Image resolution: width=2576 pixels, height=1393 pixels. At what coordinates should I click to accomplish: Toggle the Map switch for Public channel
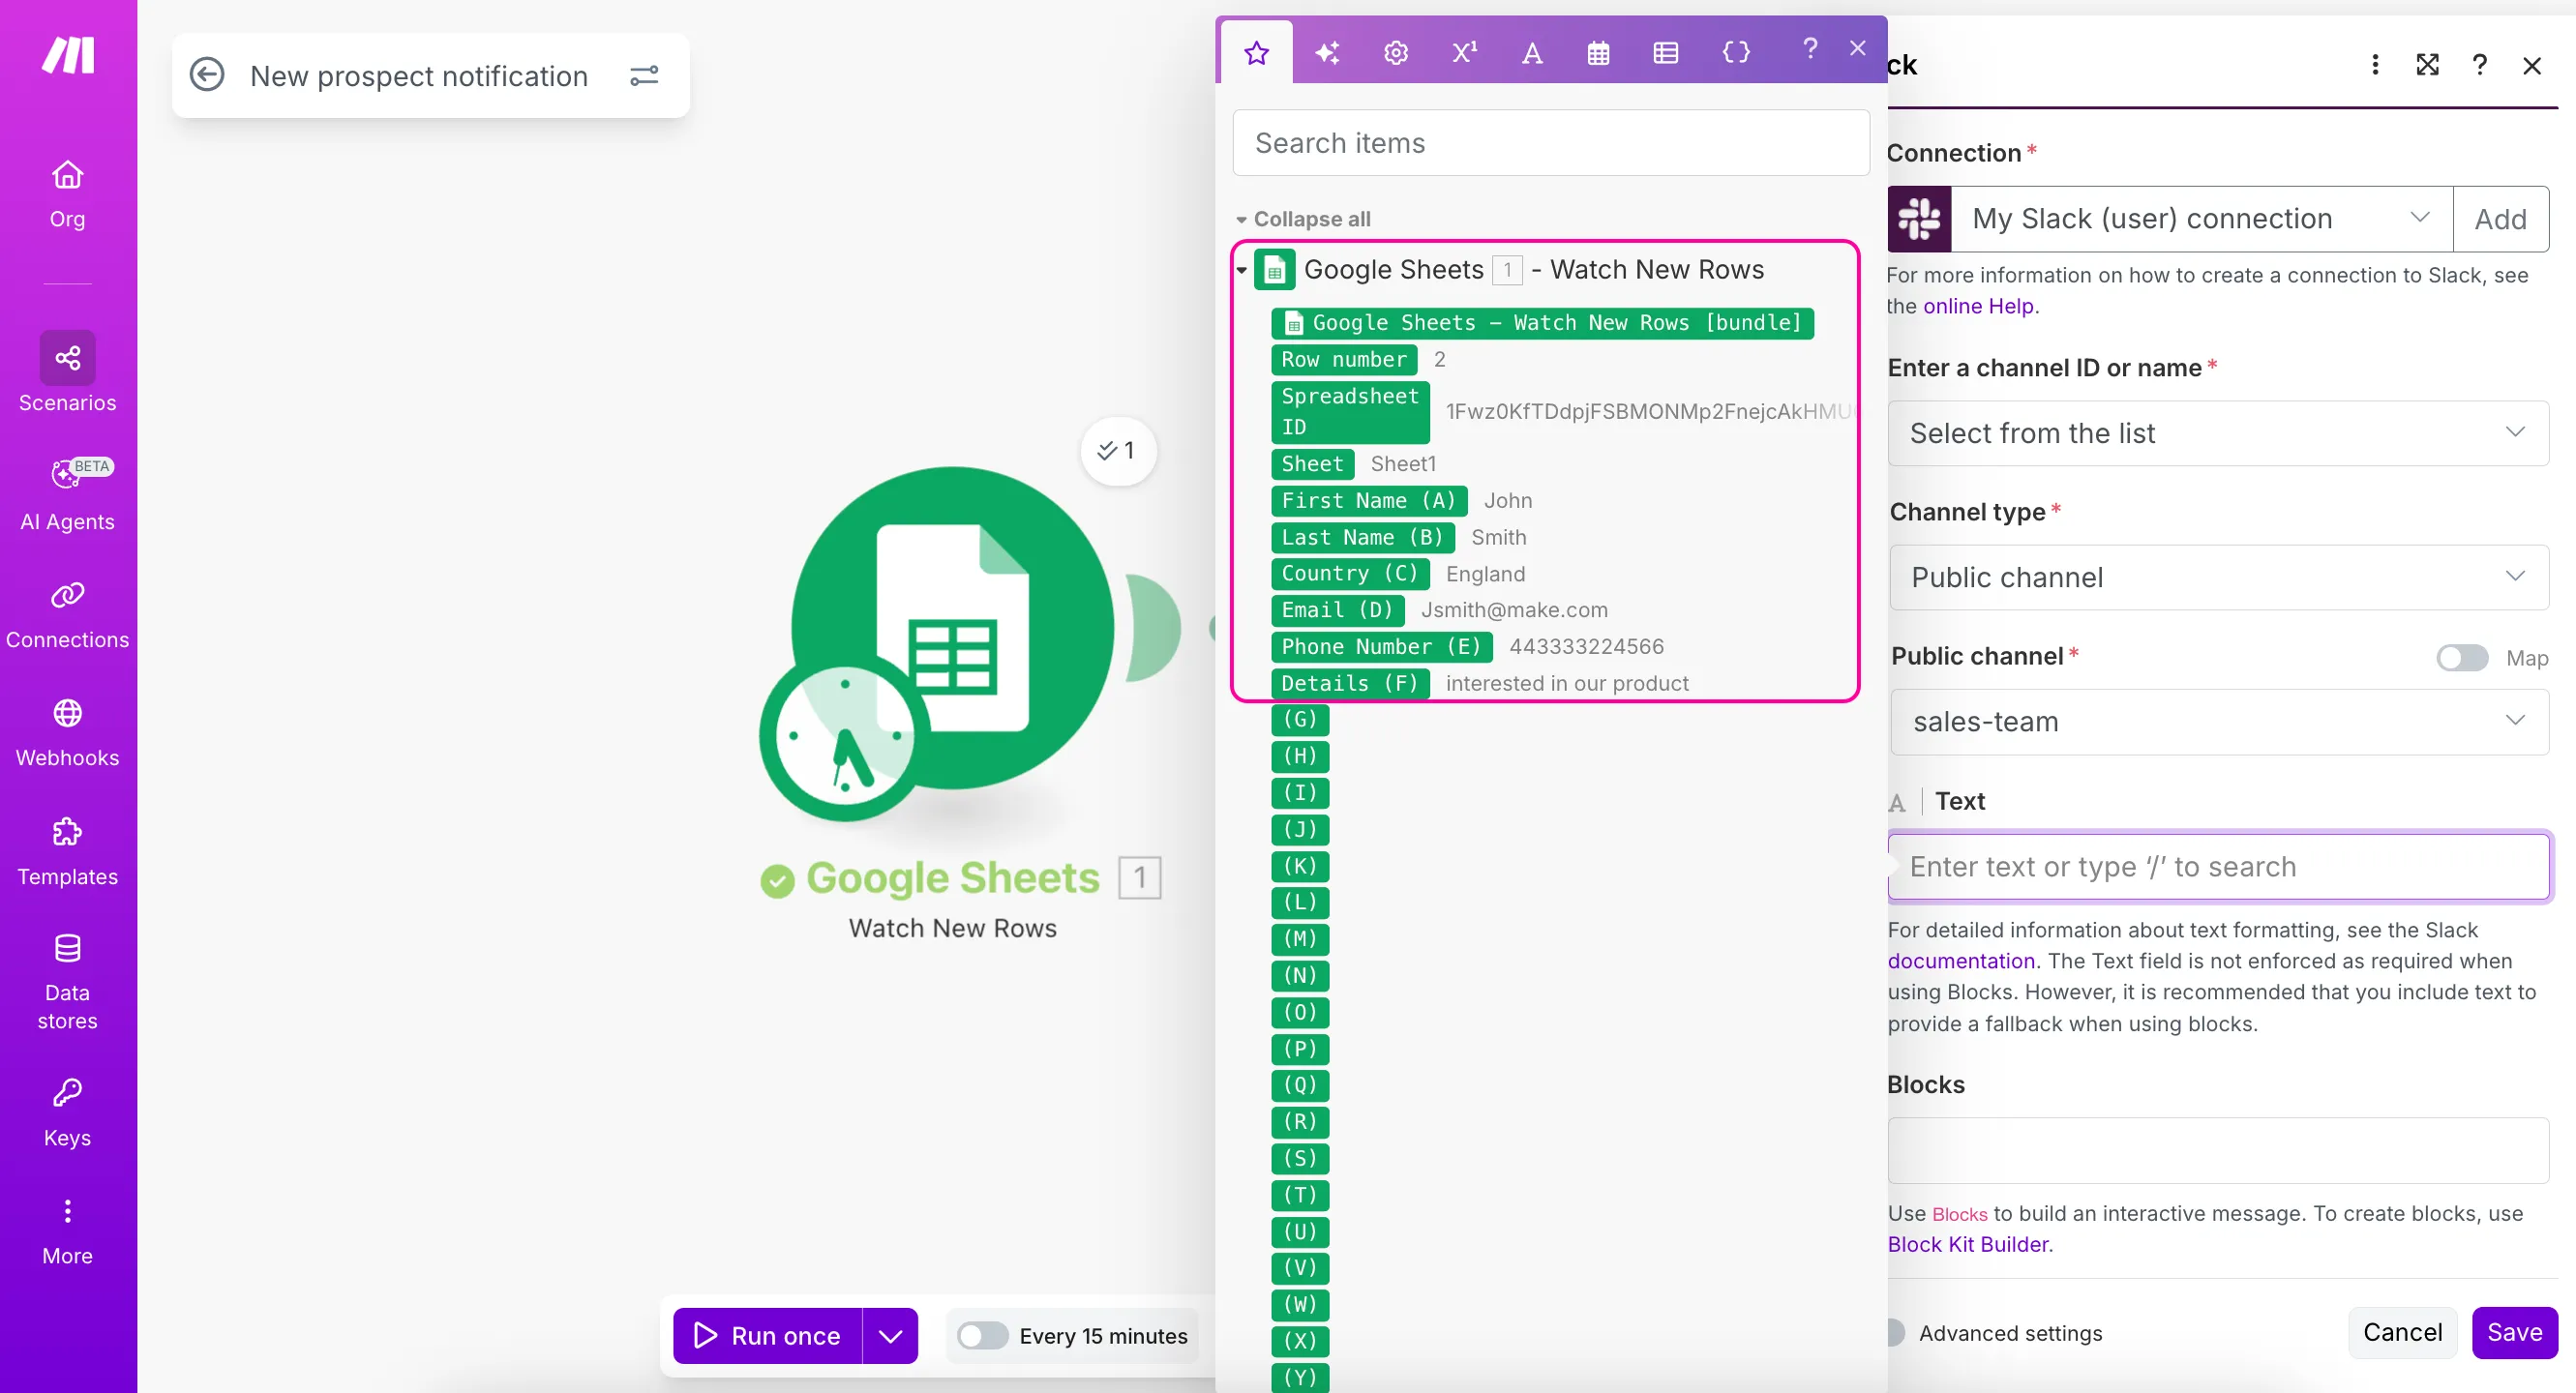pos(2461,658)
